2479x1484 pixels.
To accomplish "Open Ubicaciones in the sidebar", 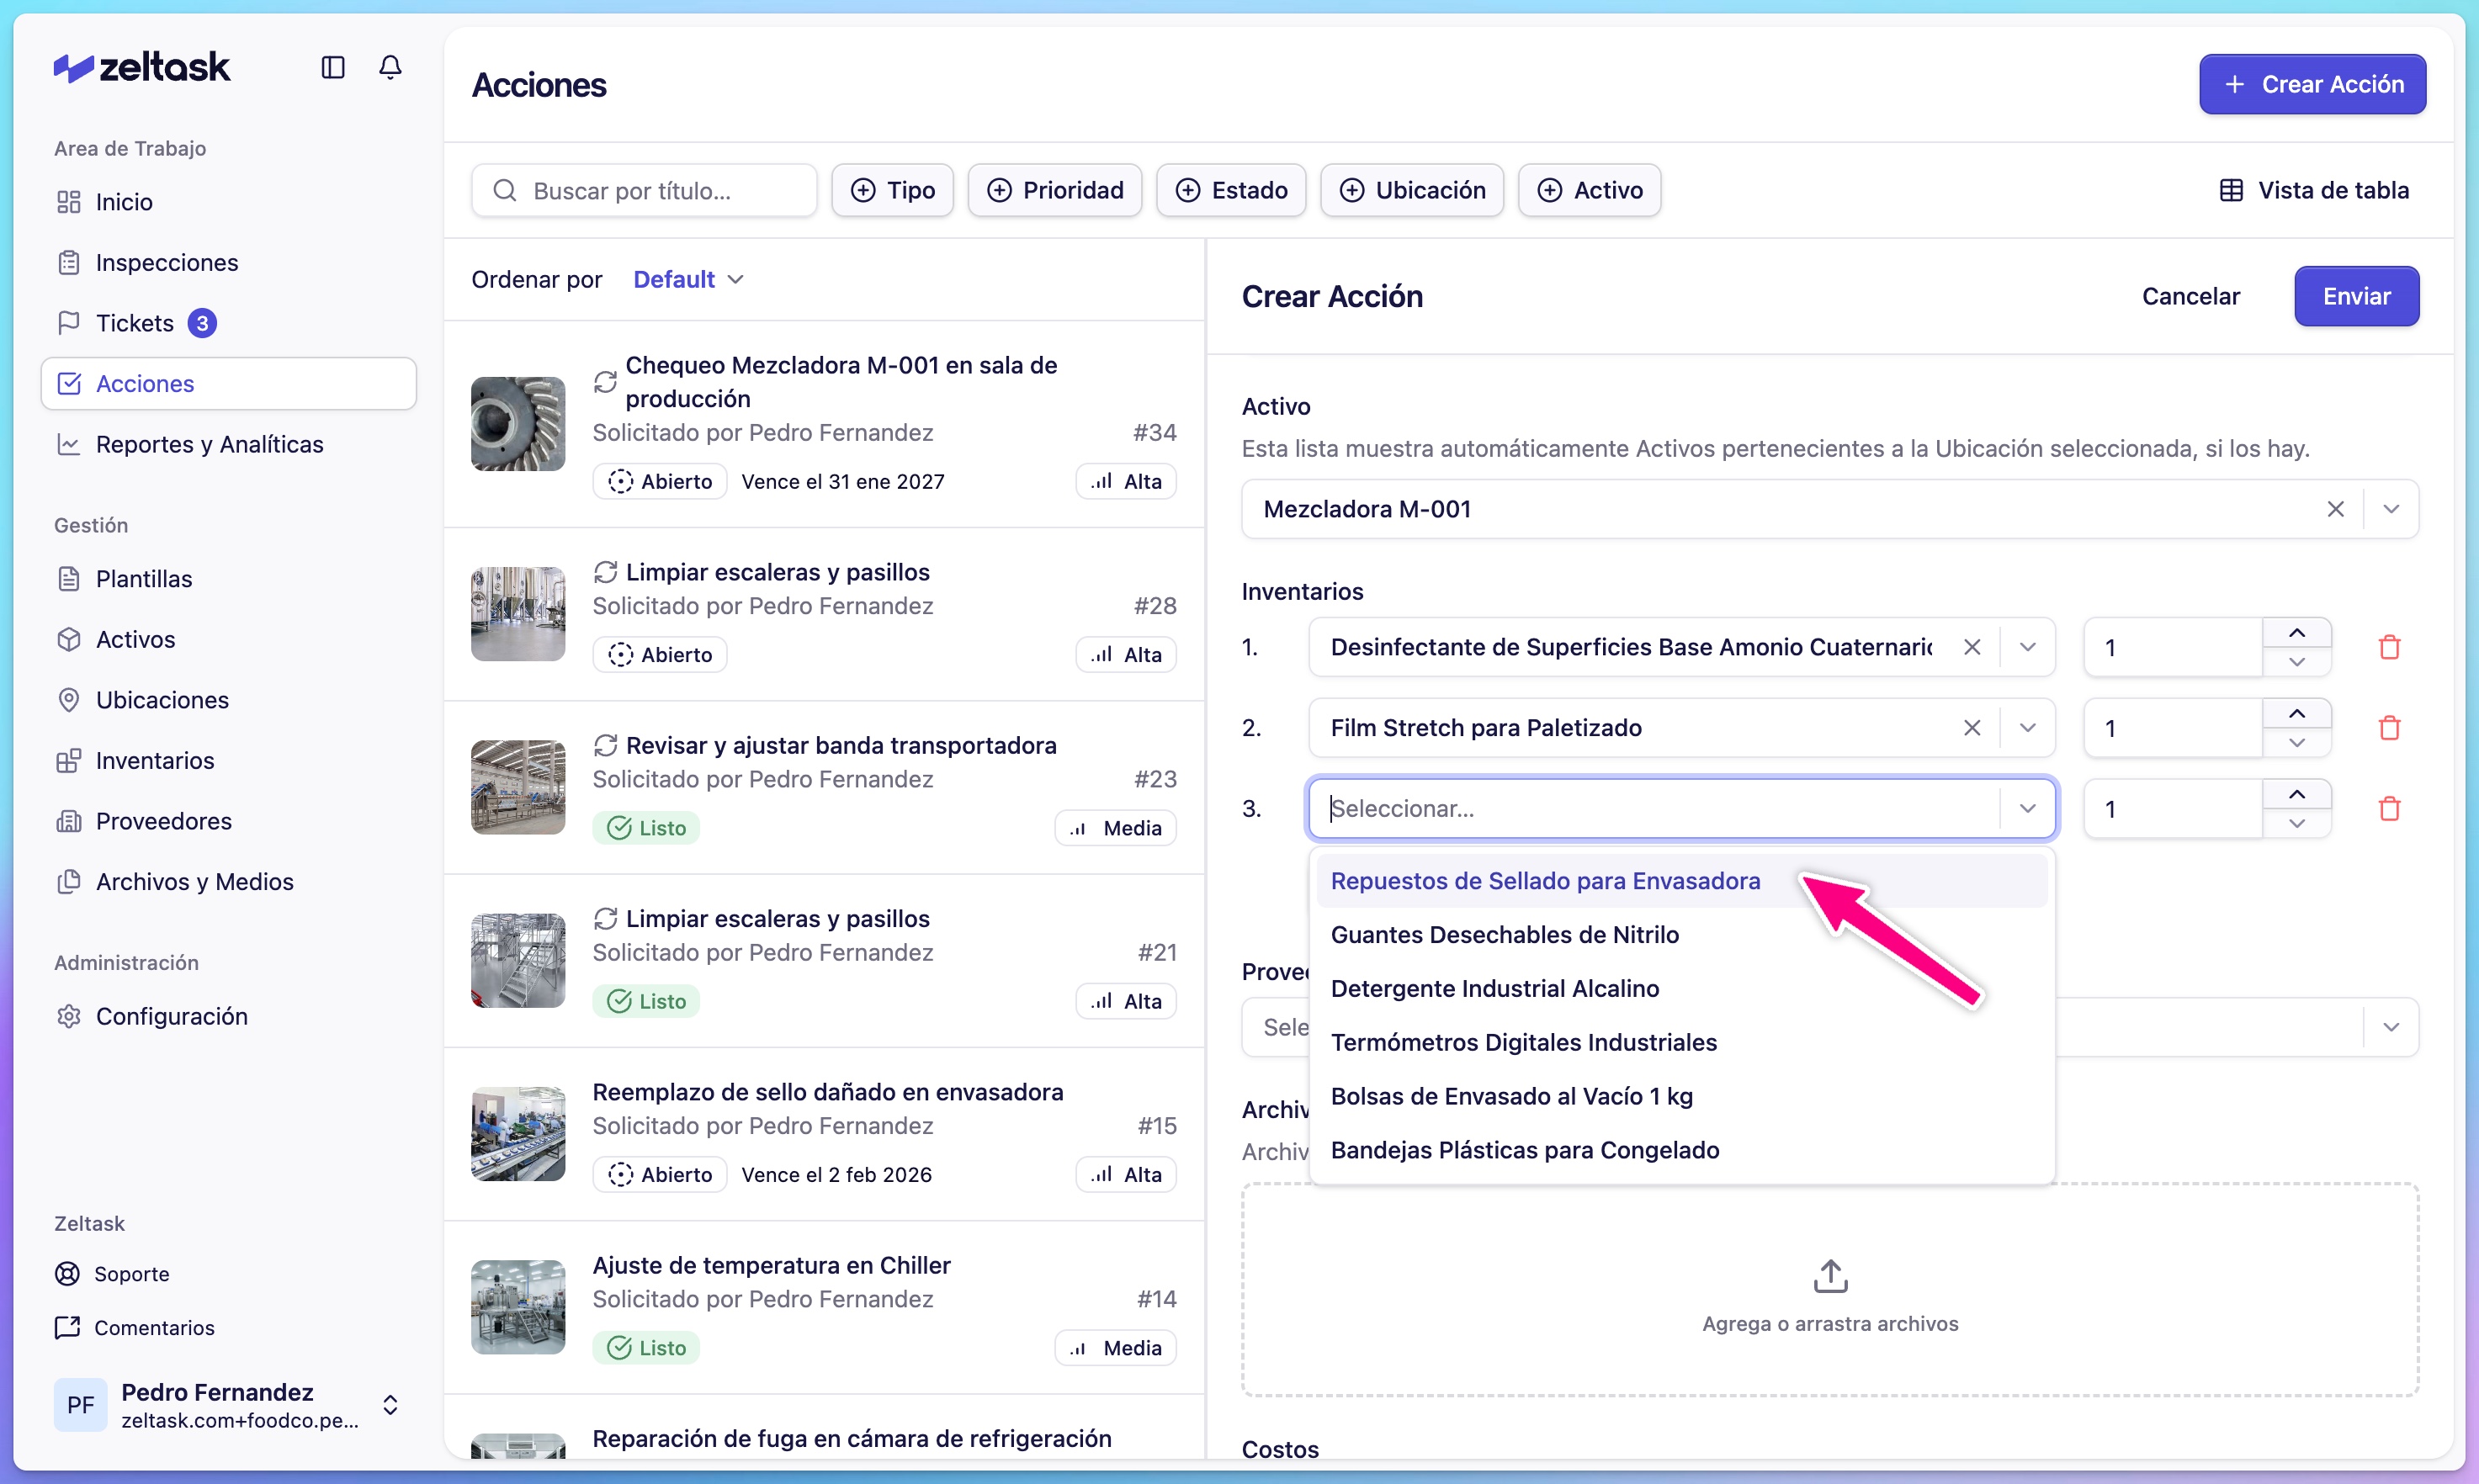I will pos(228,700).
